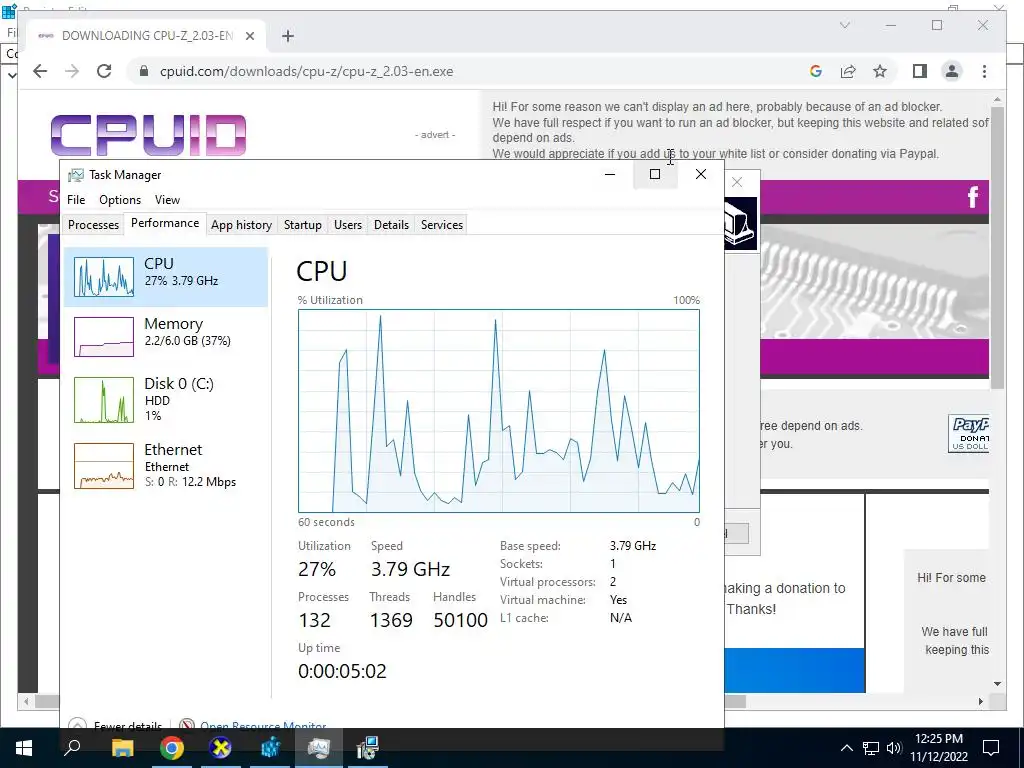Viewport: 1024px width, 768px height.
Task: Share this page icon in Chrome
Action: [848, 71]
